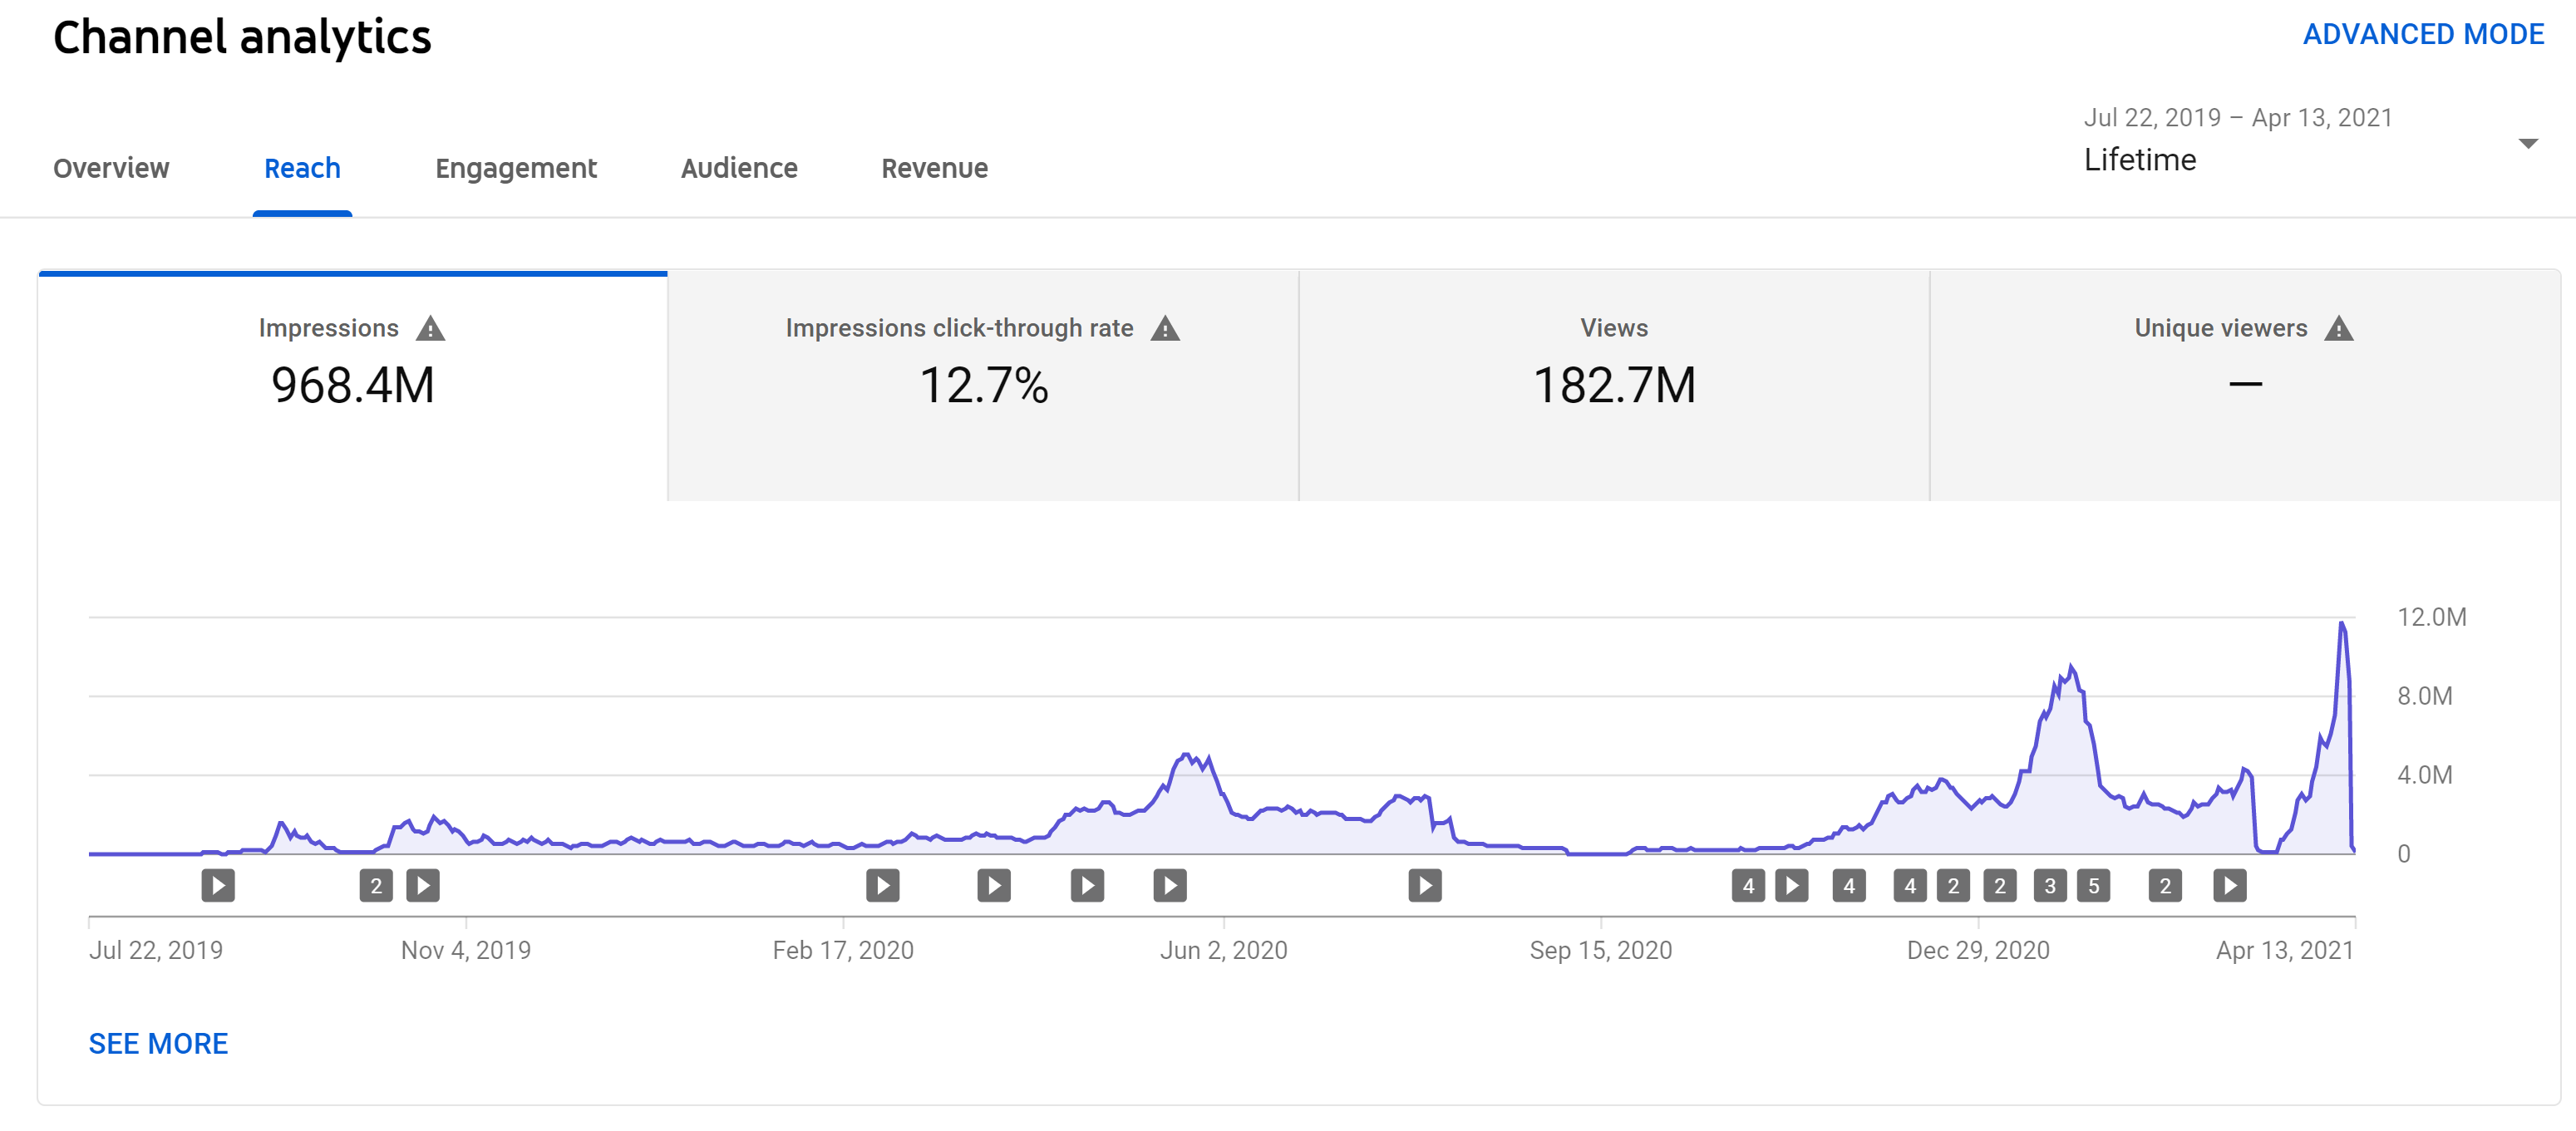Click the video play marker just before Nov 4, 2019
This screenshot has height=1131, width=2576.
[423, 885]
